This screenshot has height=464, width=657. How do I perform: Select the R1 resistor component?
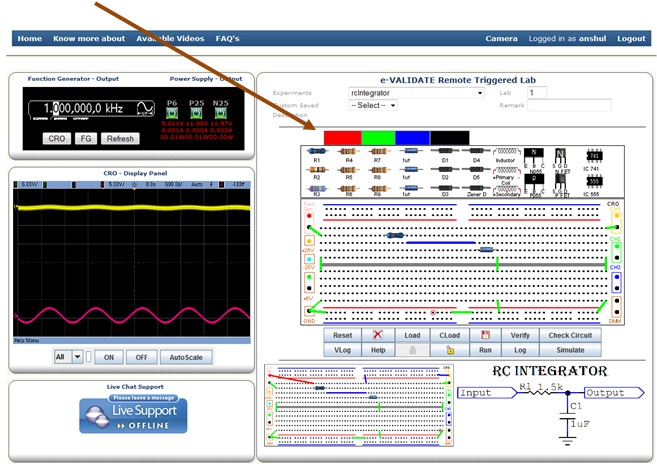[318, 151]
